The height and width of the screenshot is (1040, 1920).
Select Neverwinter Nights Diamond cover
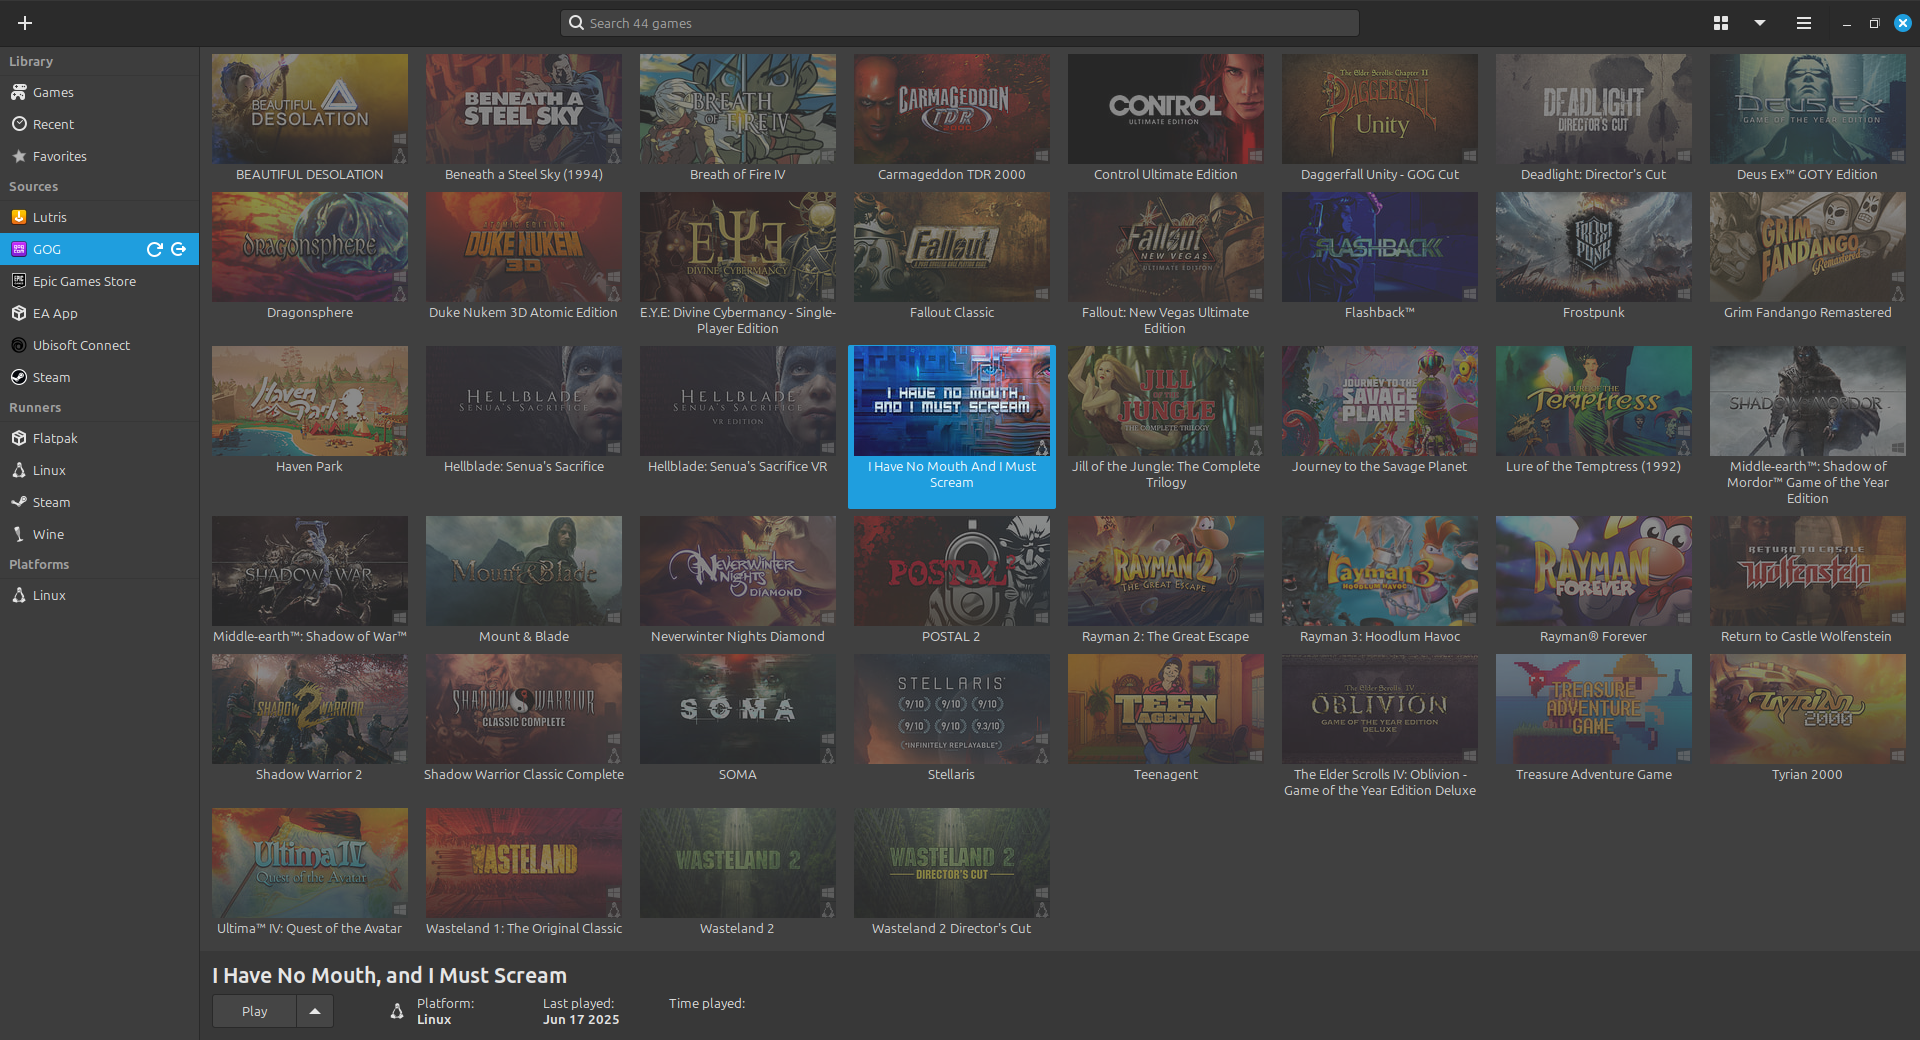click(x=738, y=571)
